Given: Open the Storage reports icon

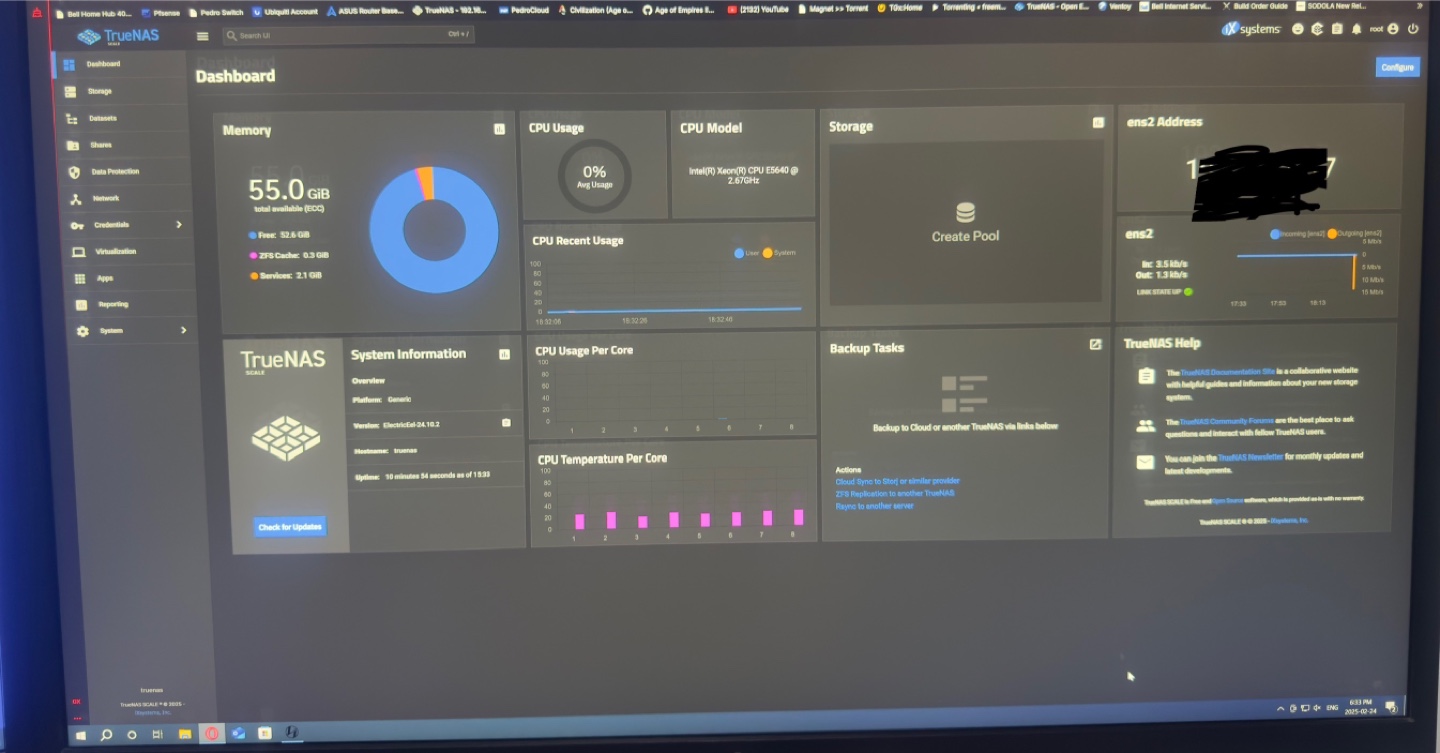Looking at the screenshot, I should tap(1097, 123).
